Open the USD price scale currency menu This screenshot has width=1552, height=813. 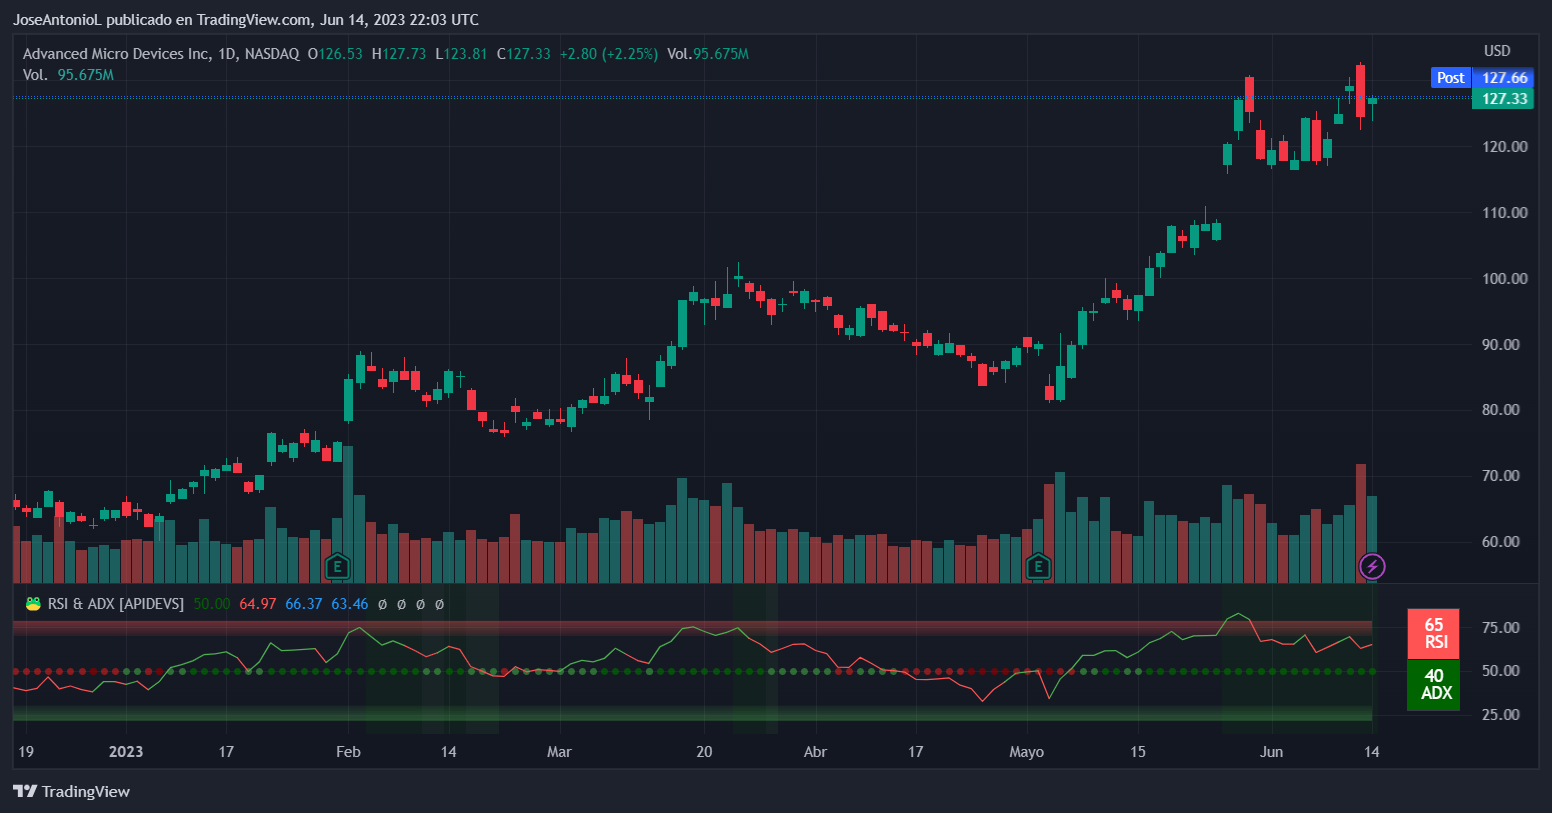(1499, 50)
